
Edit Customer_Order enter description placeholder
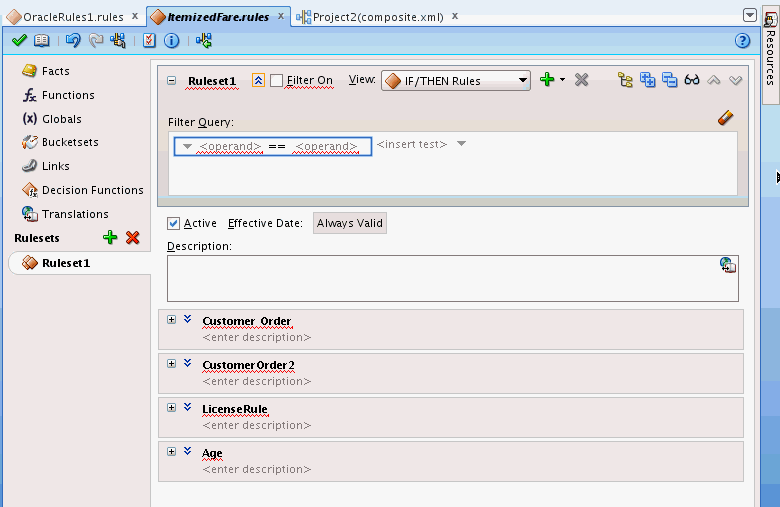257,337
